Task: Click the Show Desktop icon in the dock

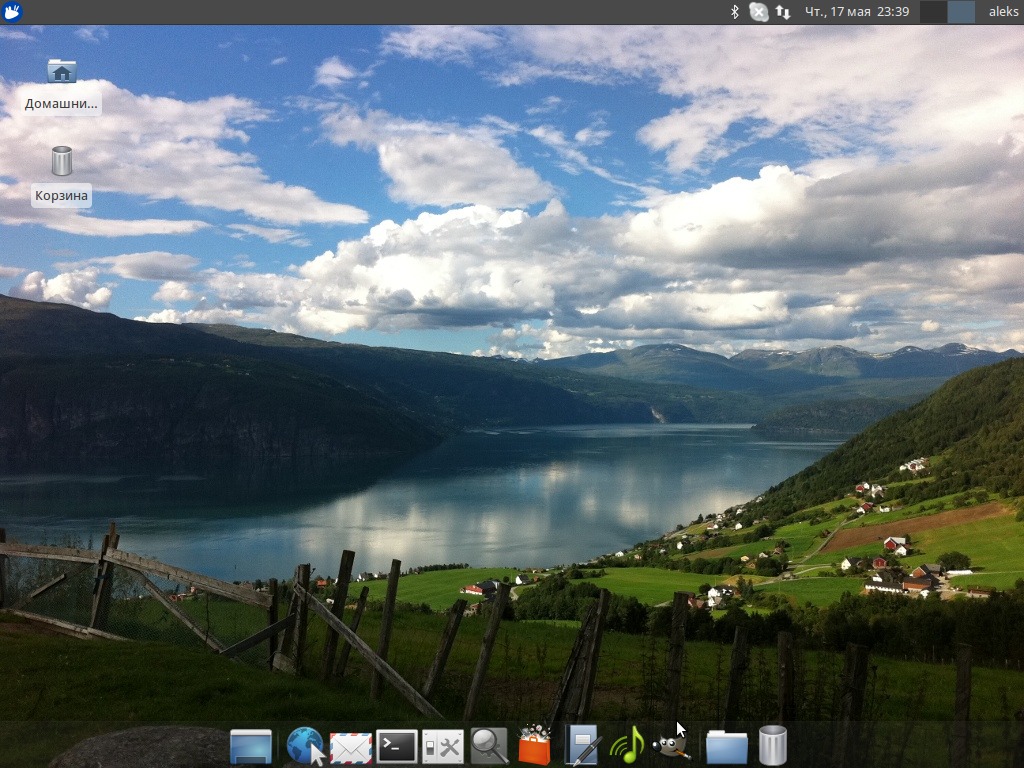Action: [251, 746]
